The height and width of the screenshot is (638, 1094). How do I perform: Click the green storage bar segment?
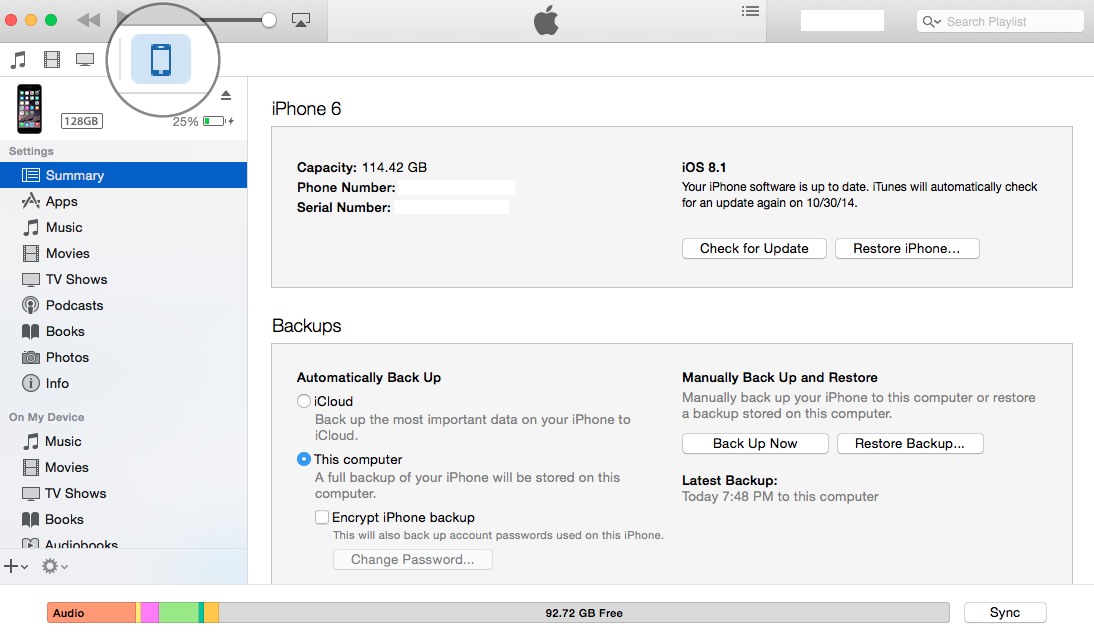(179, 613)
